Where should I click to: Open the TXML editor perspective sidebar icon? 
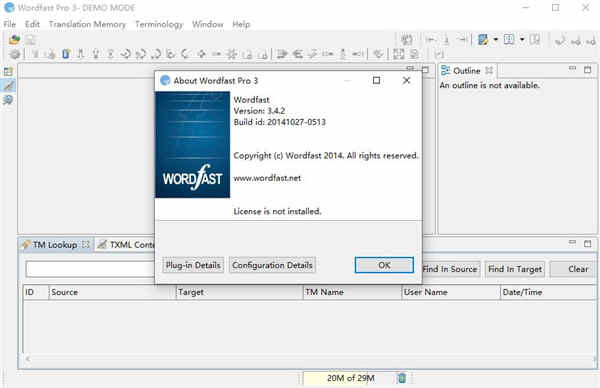point(8,85)
